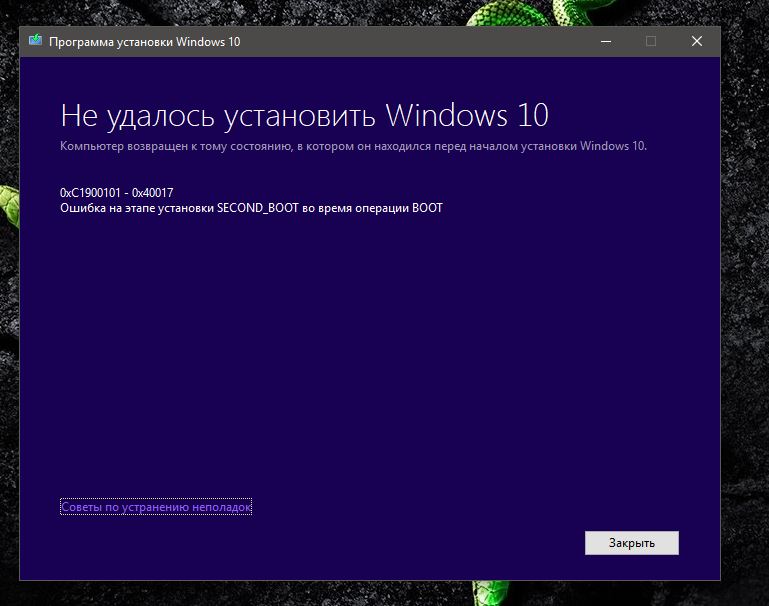Click the Windows 10 setup title bar icon
769x606 pixels.
point(35,41)
